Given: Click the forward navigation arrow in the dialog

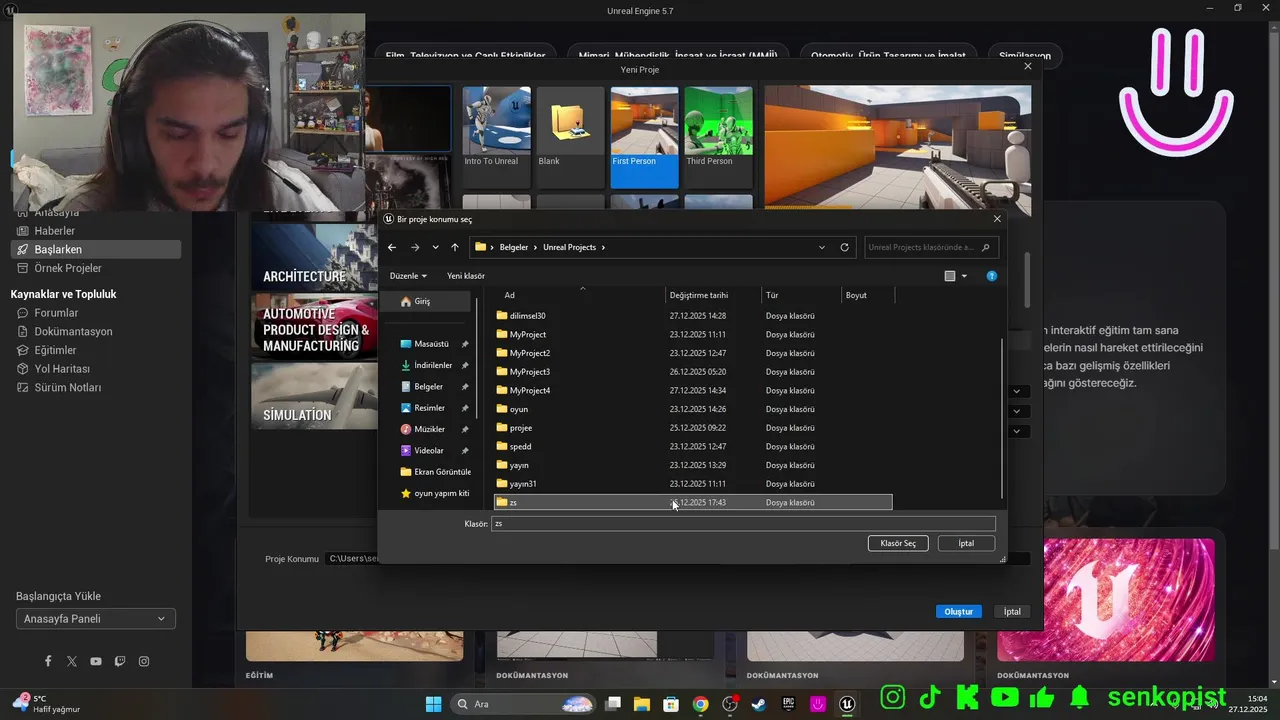Looking at the screenshot, I should tap(415, 247).
